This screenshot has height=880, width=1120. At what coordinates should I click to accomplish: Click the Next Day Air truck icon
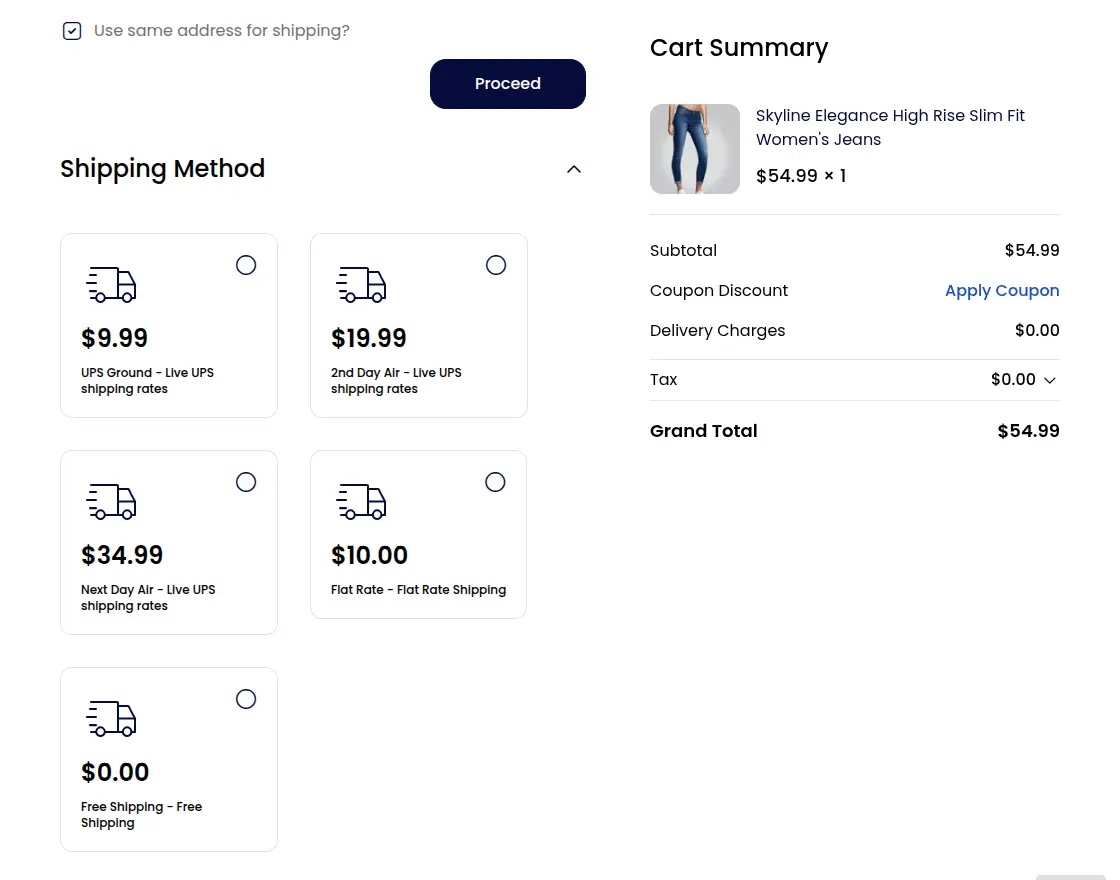click(111, 502)
